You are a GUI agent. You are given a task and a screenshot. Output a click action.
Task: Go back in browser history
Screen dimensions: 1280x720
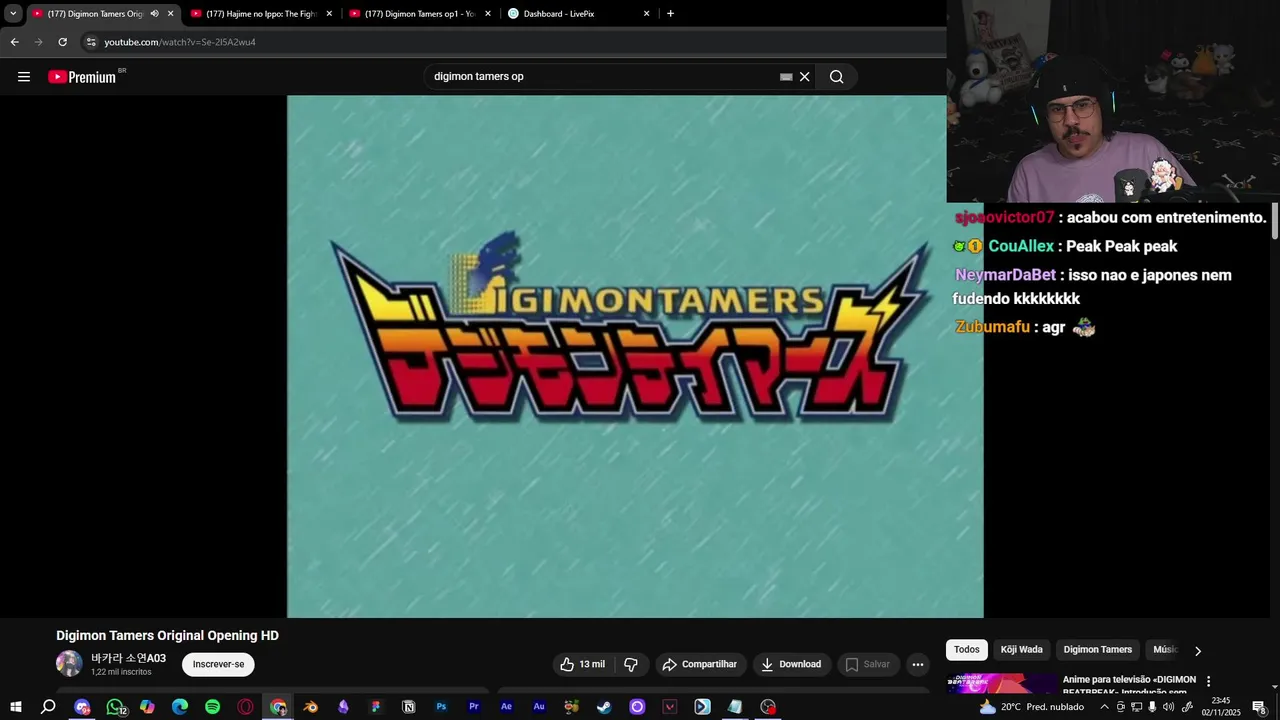(x=14, y=42)
